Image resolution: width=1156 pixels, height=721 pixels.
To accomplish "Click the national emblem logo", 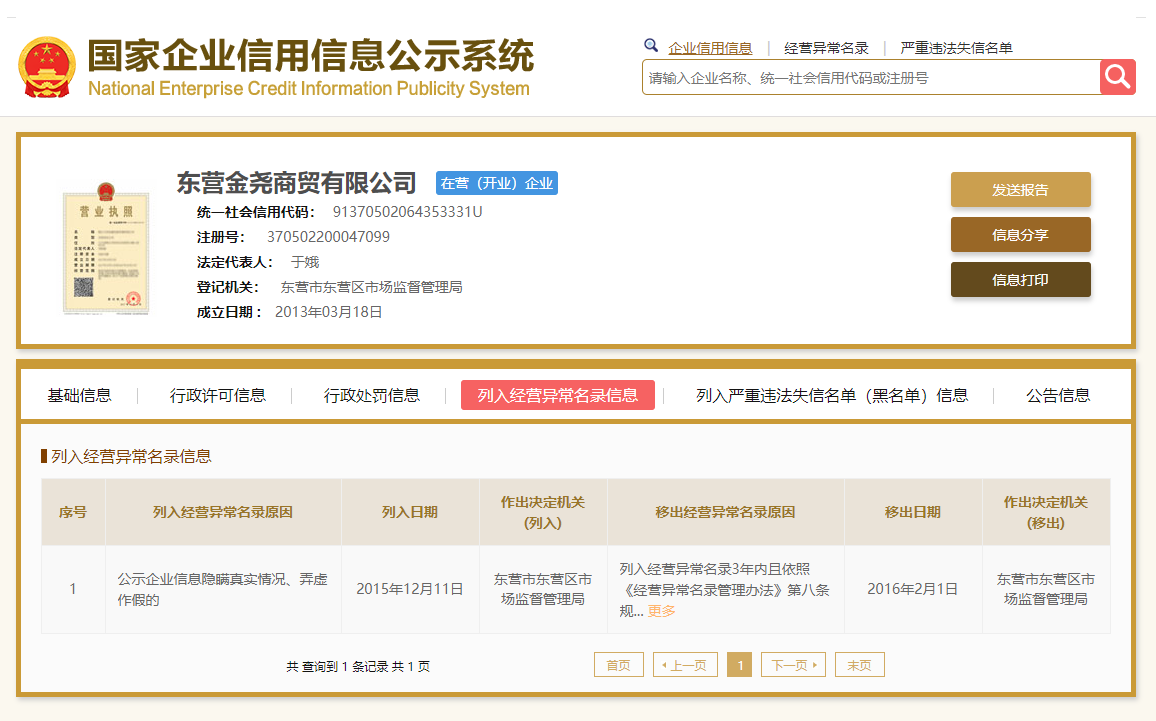I will tap(47, 67).
